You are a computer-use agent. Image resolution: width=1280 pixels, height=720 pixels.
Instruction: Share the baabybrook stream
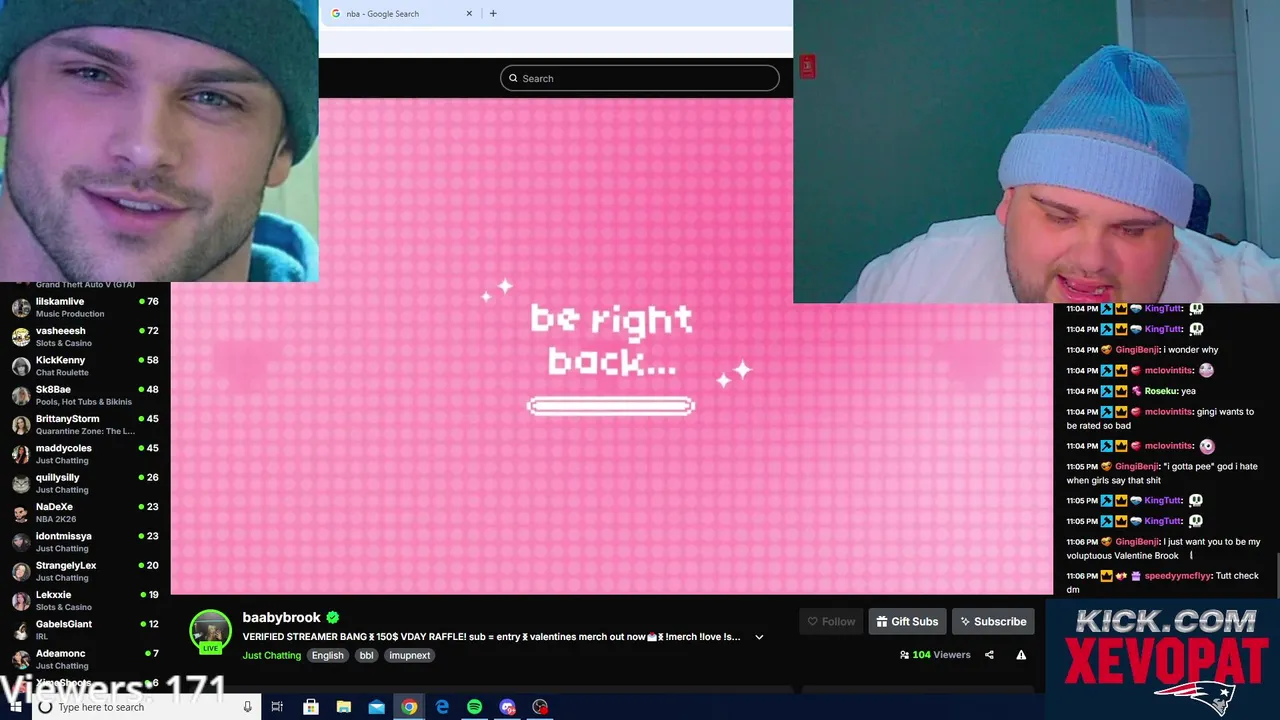click(x=989, y=655)
